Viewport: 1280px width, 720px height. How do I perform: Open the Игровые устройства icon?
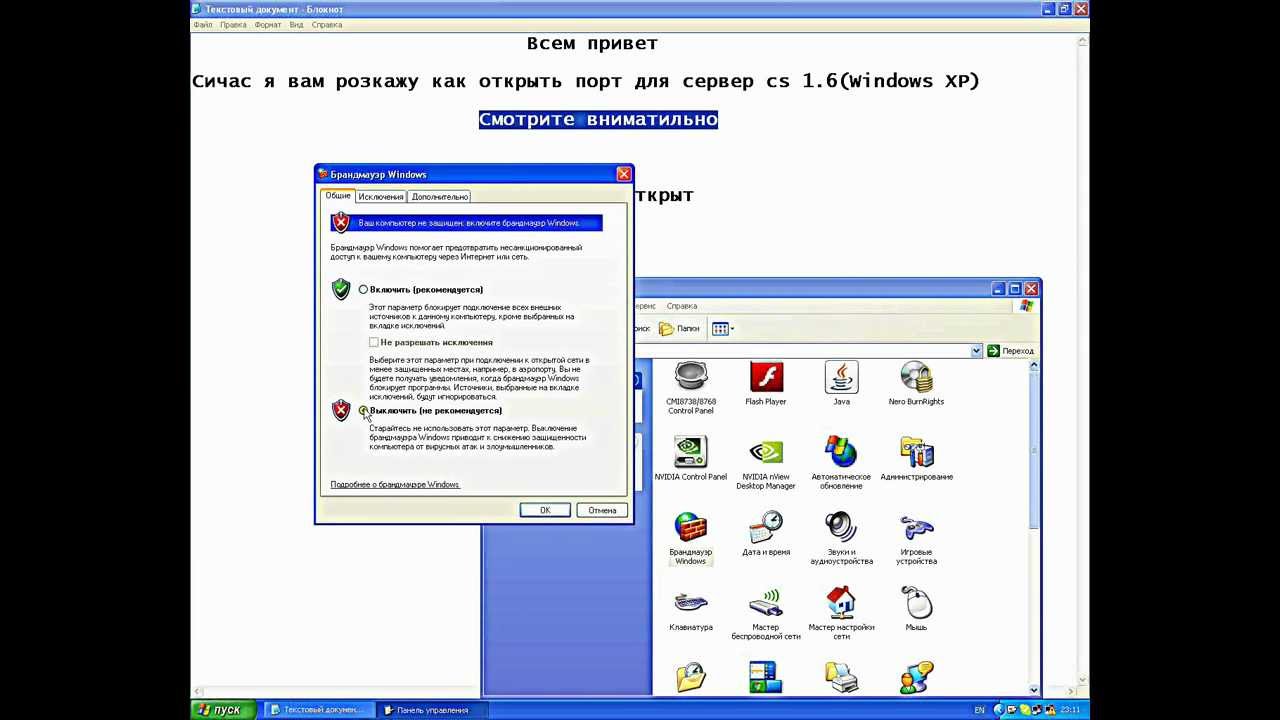(916, 539)
